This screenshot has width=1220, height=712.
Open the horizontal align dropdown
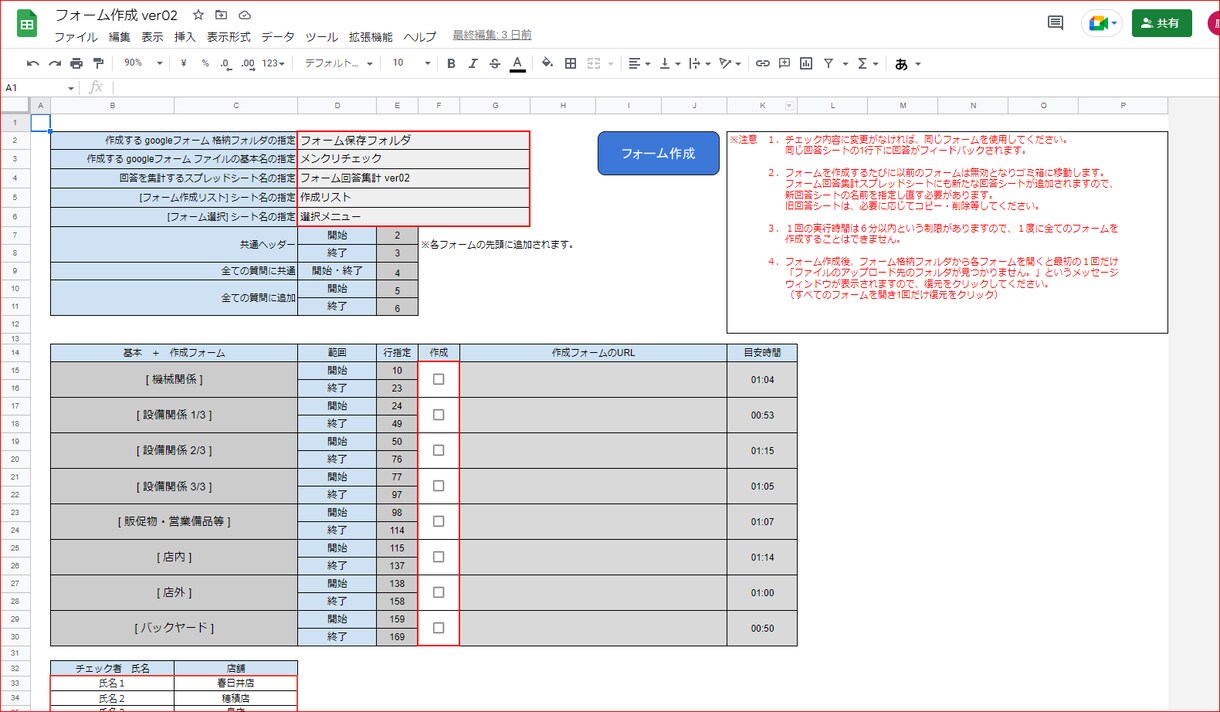[639, 63]
